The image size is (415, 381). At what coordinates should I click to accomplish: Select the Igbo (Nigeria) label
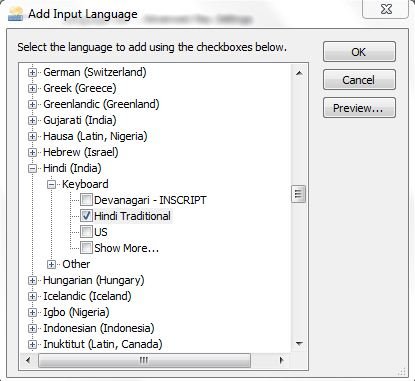(76, 312)
